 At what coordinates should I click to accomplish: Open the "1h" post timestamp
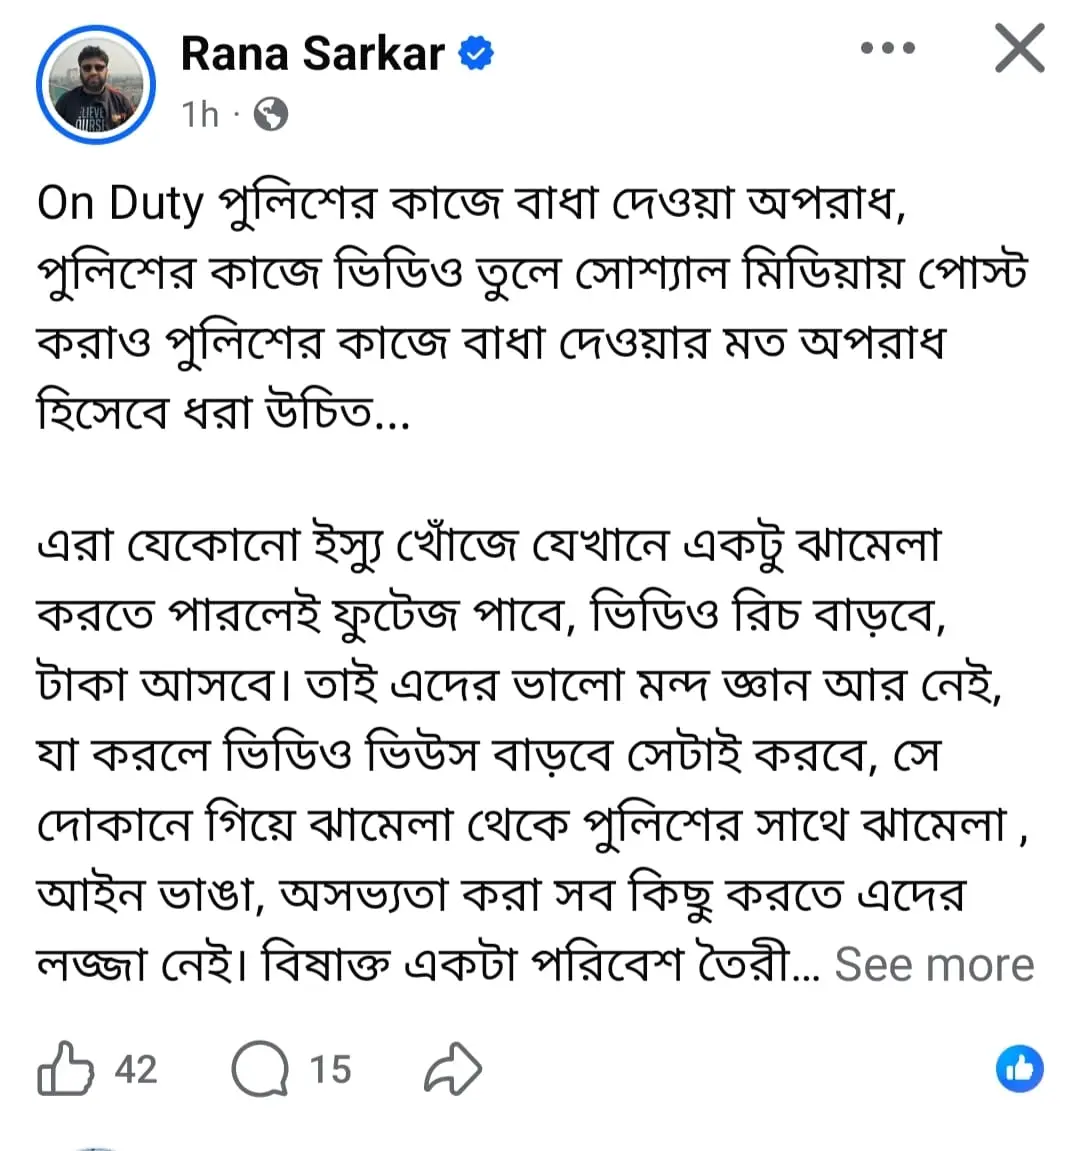tap(200, 115)
